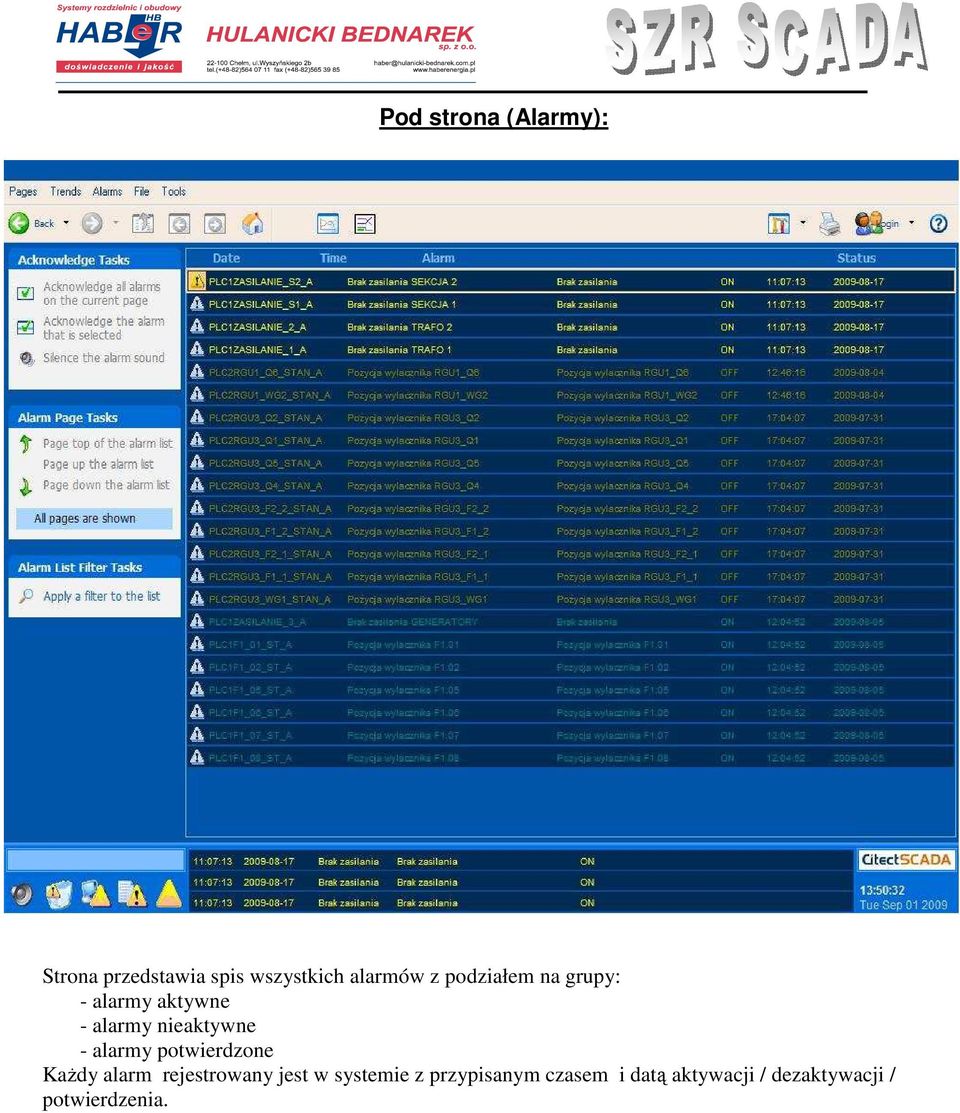This screenshot has height=1113, width=960.
Task: Click the previous page toolbar icon
Action: coord(179,224)
